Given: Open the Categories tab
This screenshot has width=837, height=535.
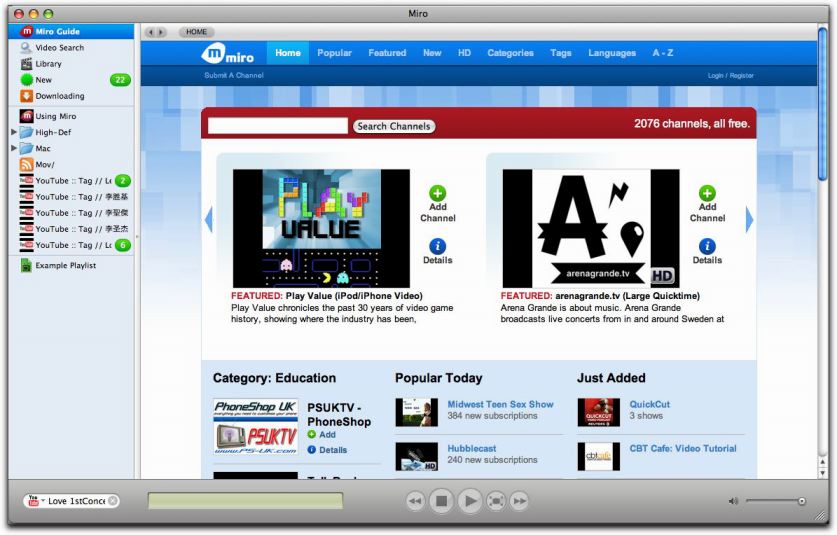Looking at the screenshot, I should tap(510, 53).
